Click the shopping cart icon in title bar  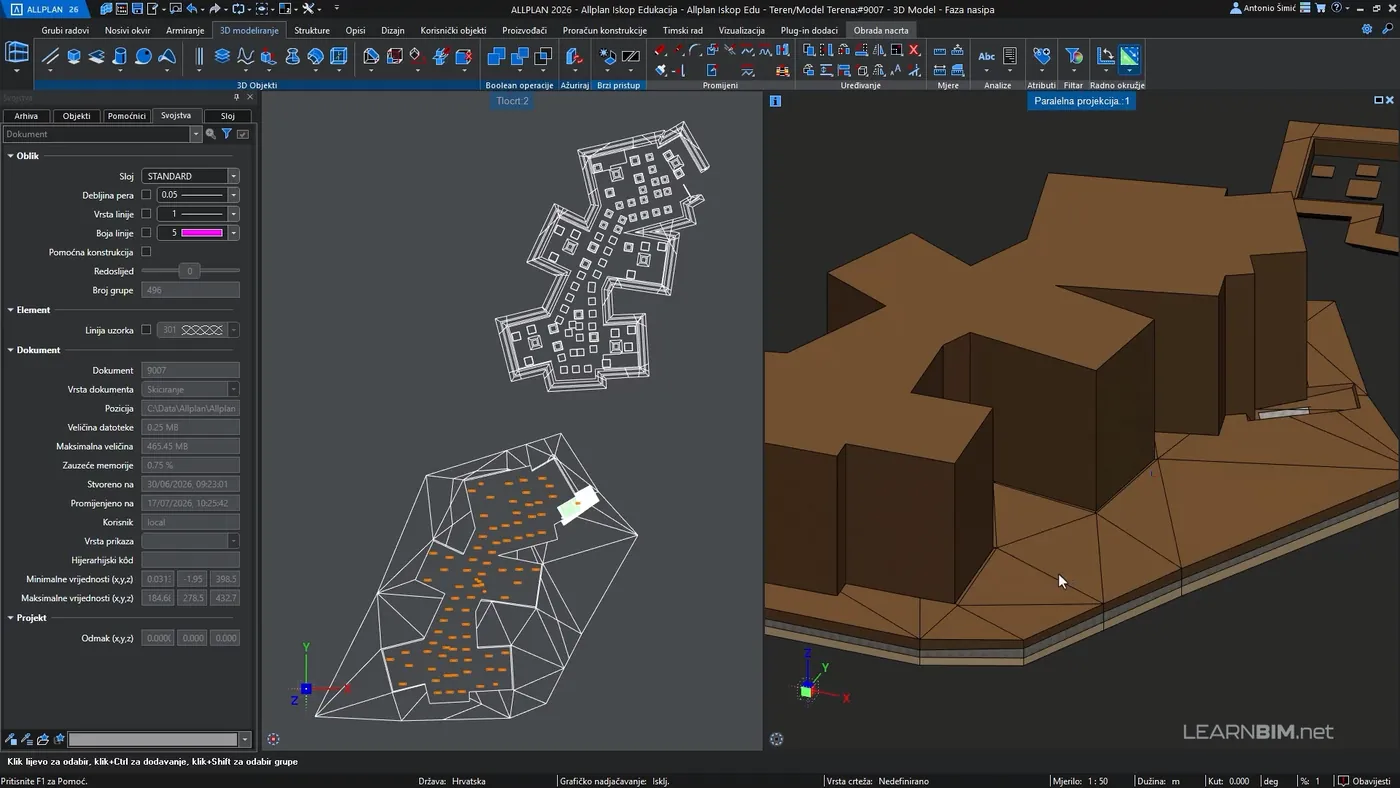(1320, 8)
